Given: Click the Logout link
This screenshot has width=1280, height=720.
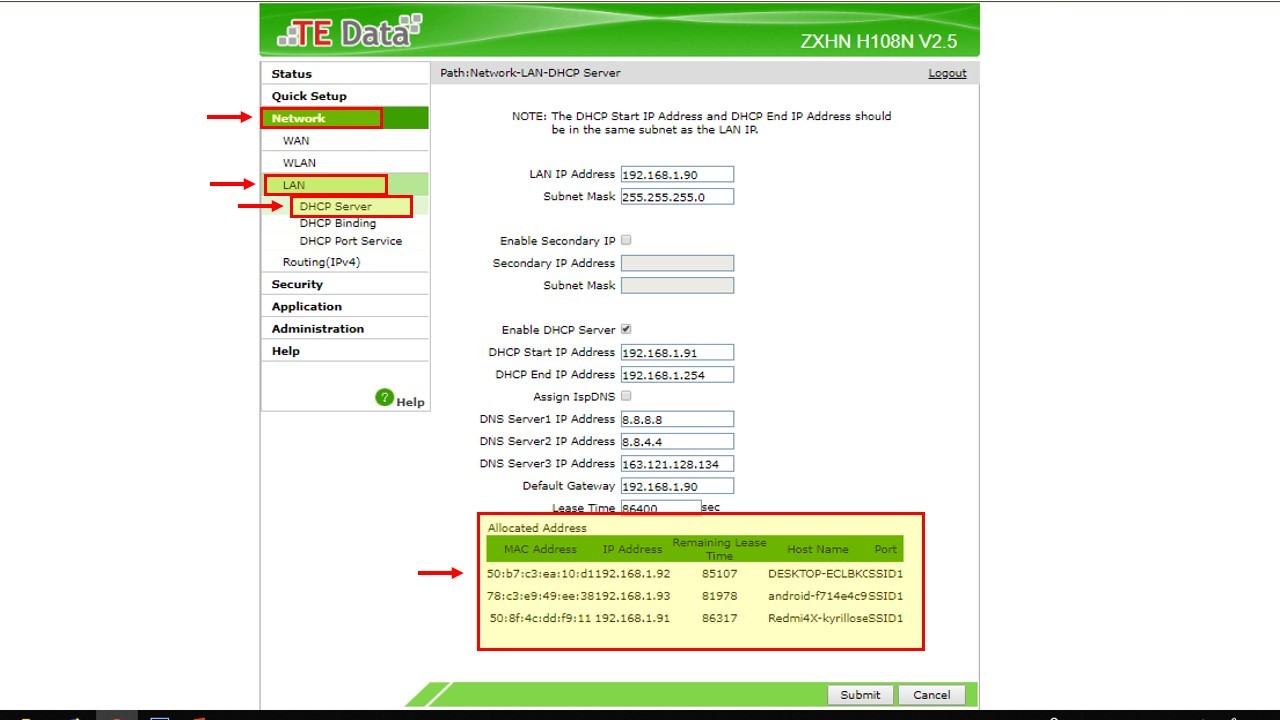Looking at the screenshot, I should 947,73.
